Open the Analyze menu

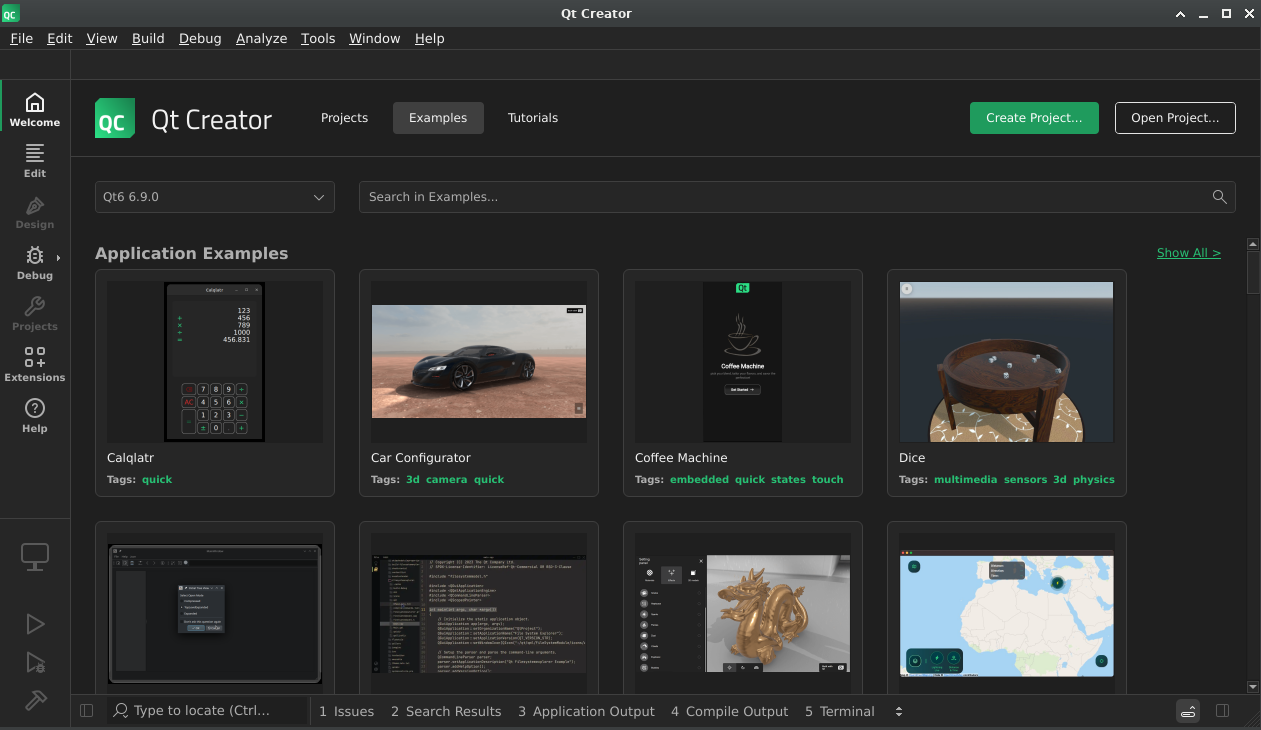coord(262,38)
